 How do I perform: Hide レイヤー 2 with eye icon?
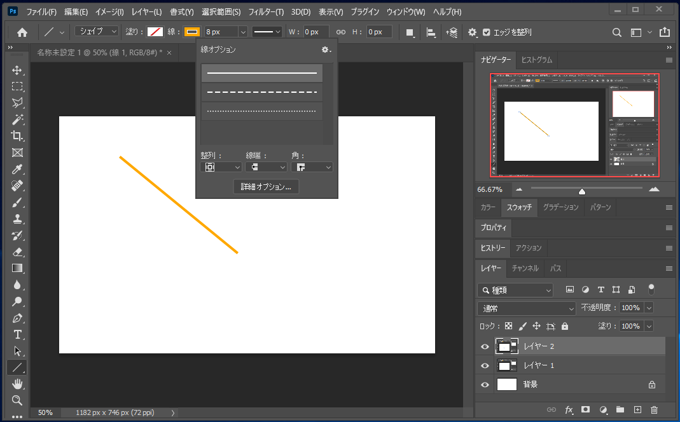485,347
